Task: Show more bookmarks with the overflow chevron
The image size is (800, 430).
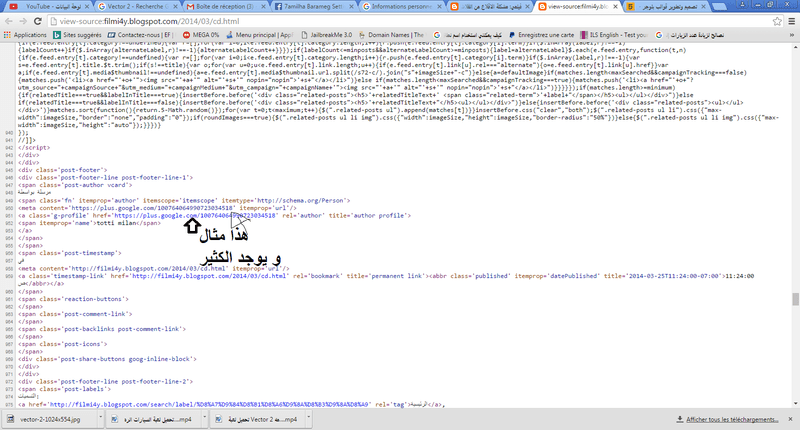Action: [x=792, y=35]
